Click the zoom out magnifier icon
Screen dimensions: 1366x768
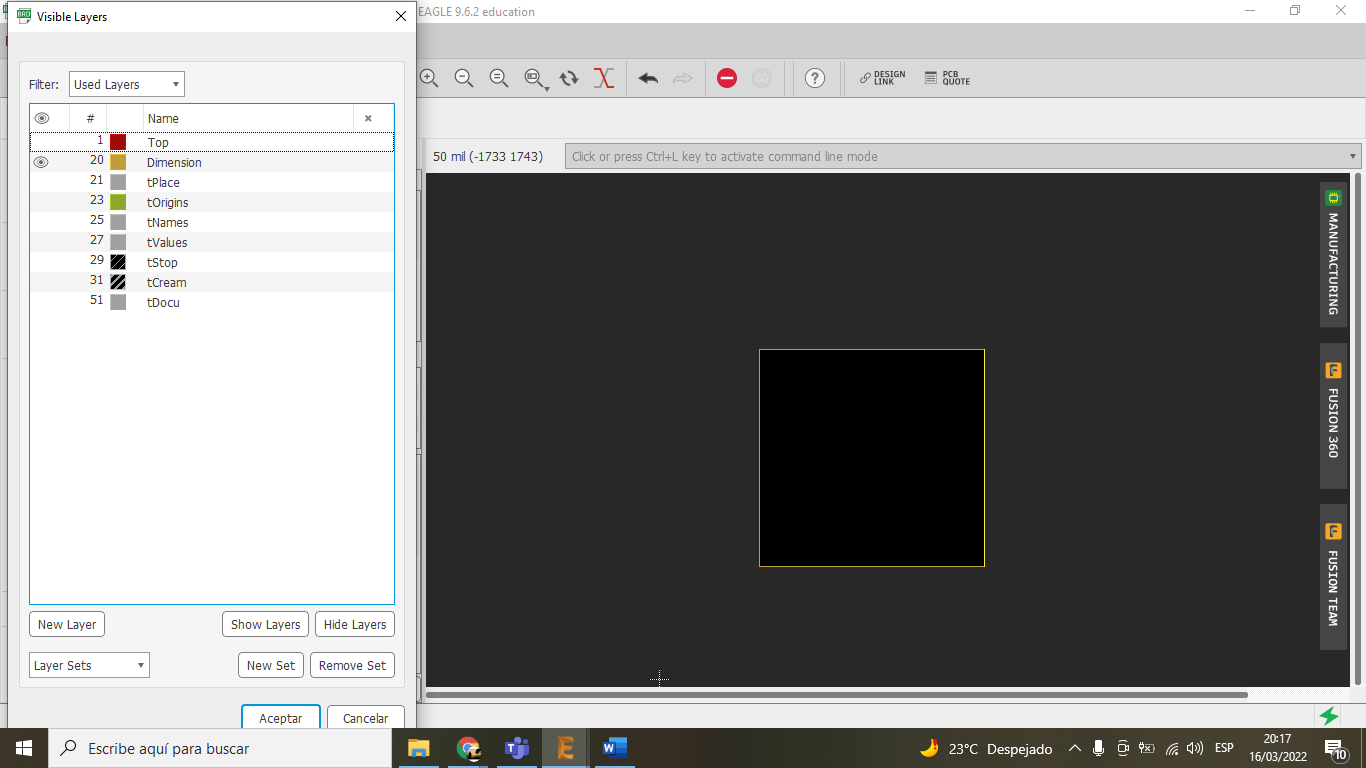click(464, 78)
